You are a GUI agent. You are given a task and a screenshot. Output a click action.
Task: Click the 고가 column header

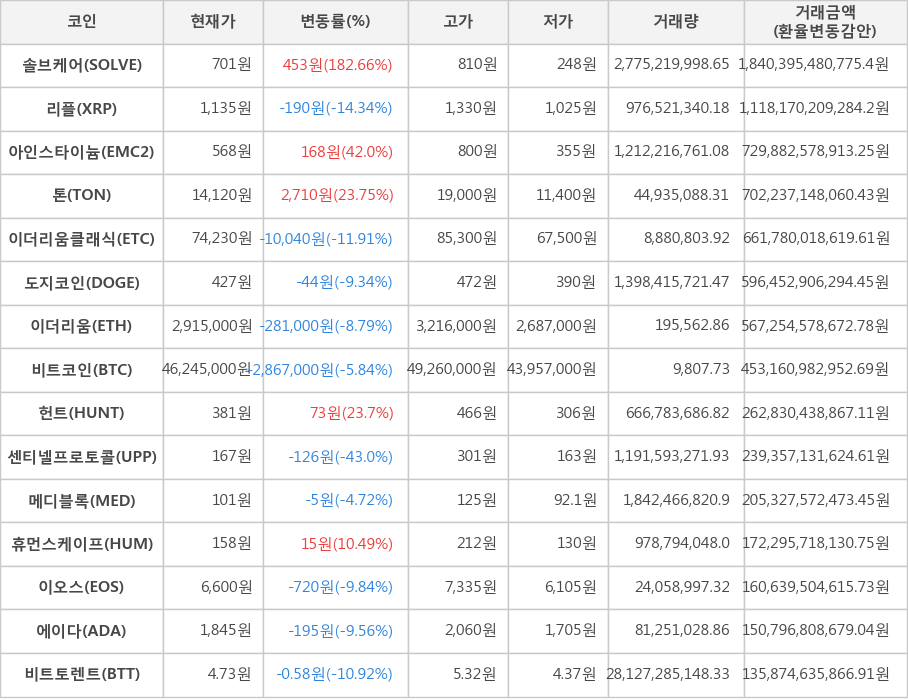[458, 21]
